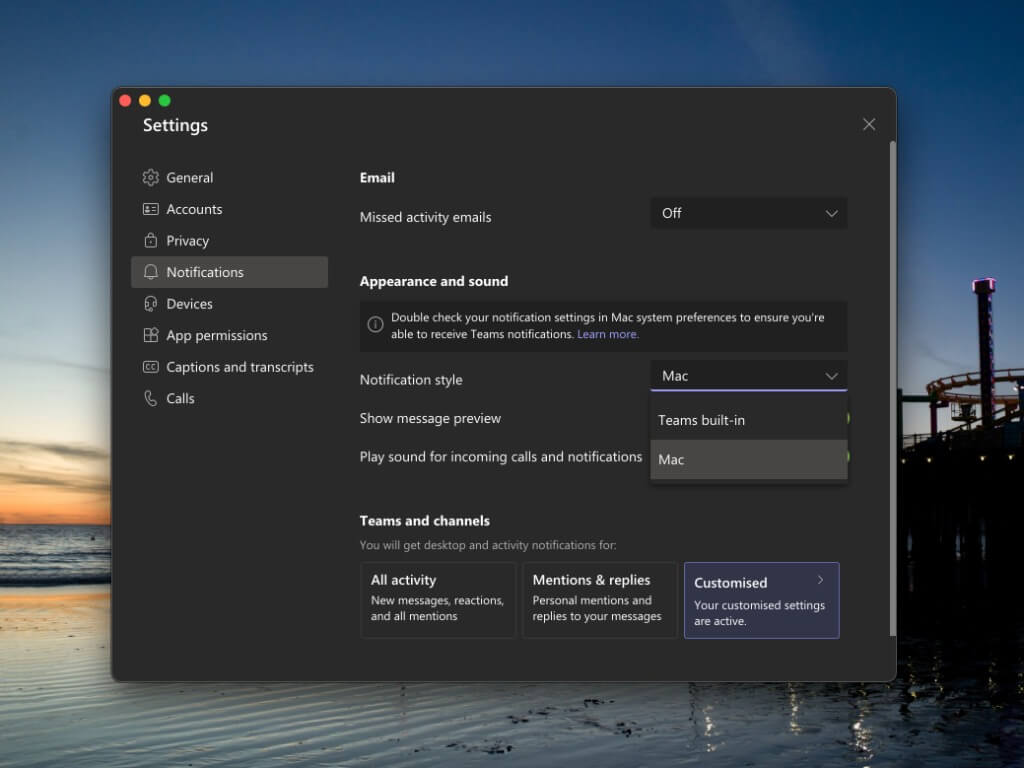Open the Learn more link
Viewport: 1024px width, 768px height.
(x=607, y=334)
